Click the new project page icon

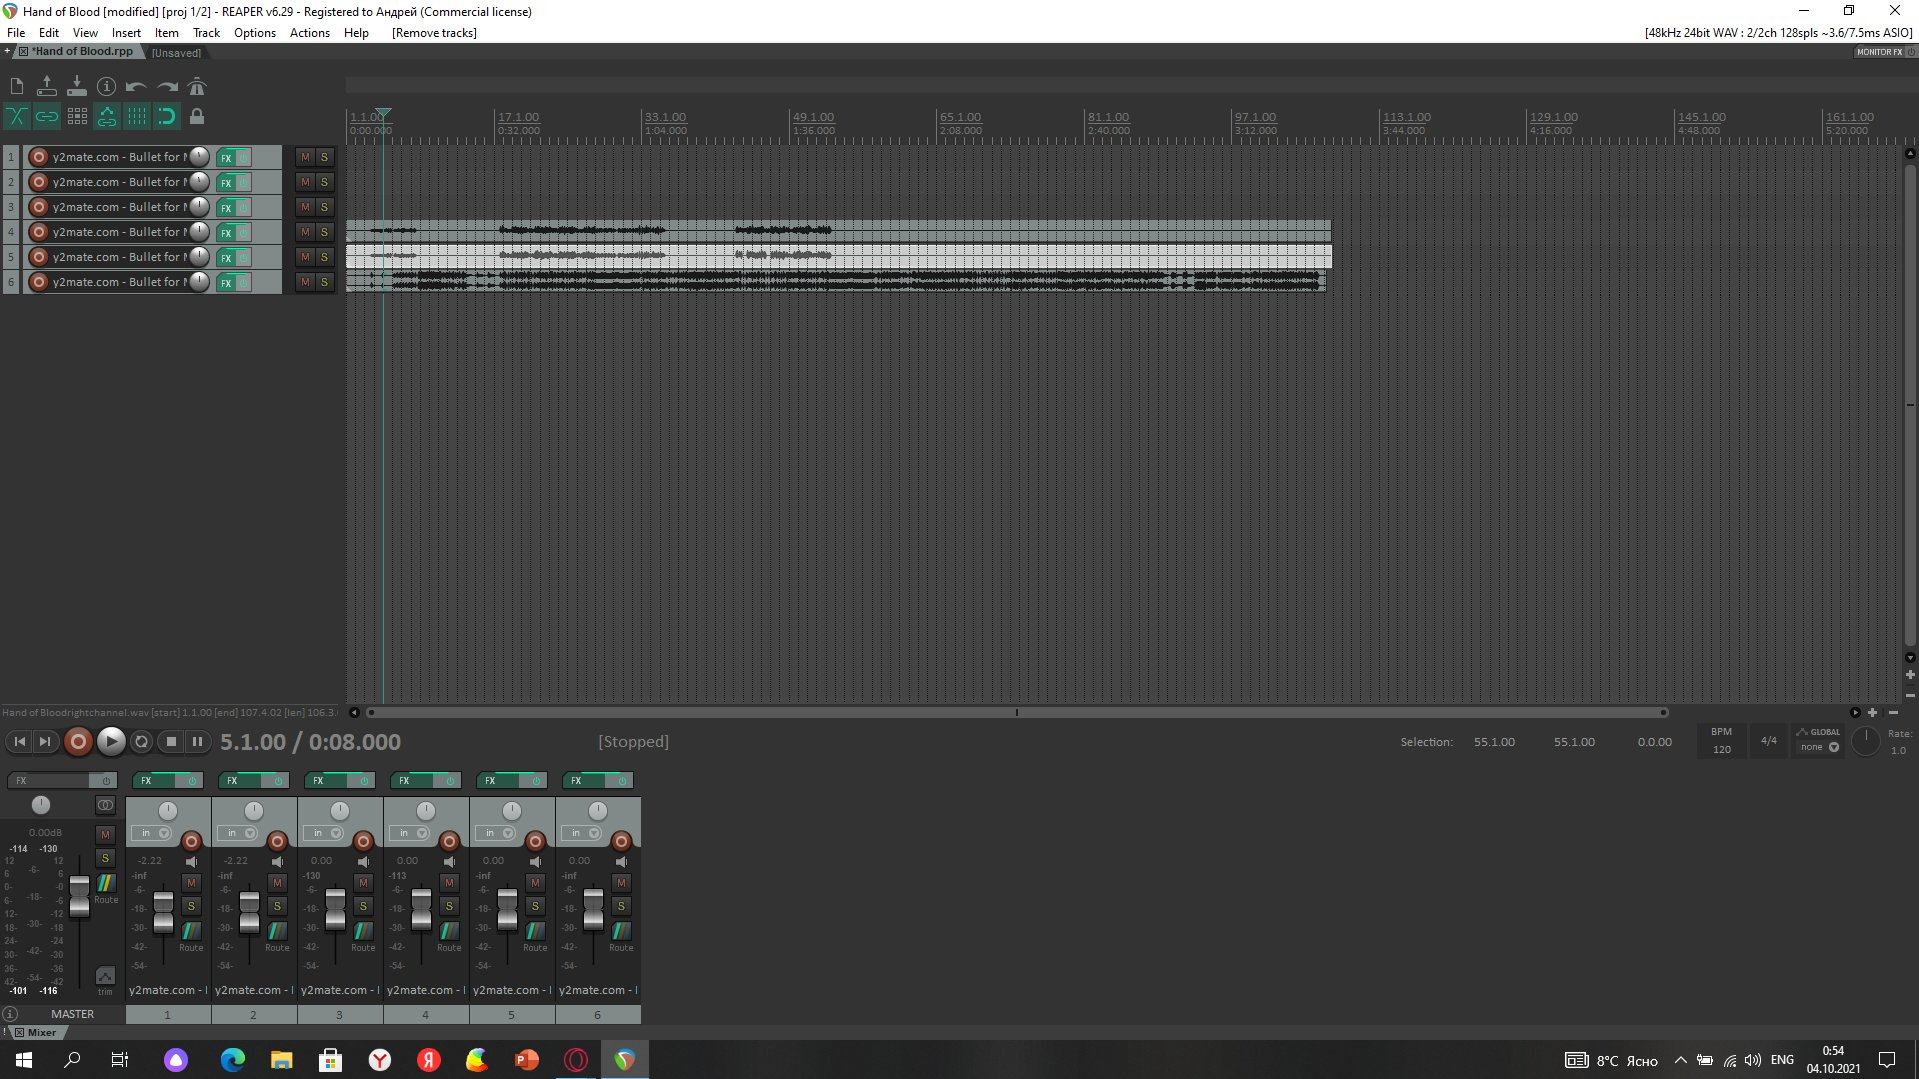pos(16,87)
